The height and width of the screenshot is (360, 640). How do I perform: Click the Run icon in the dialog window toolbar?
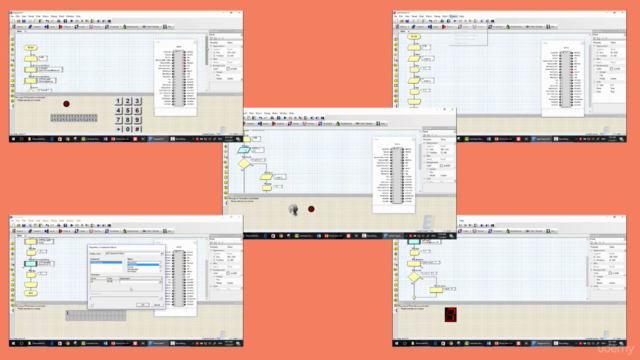71,225
